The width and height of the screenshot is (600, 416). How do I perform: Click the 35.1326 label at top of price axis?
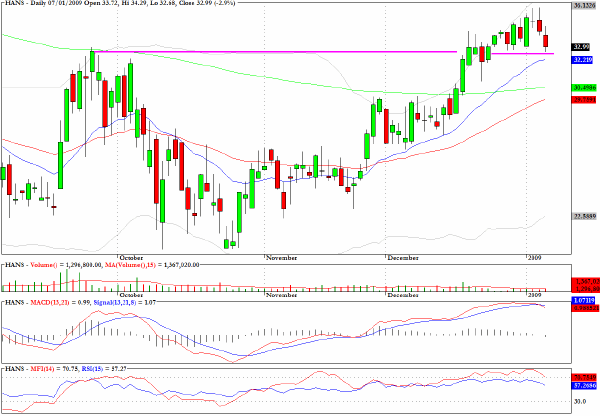584,5
